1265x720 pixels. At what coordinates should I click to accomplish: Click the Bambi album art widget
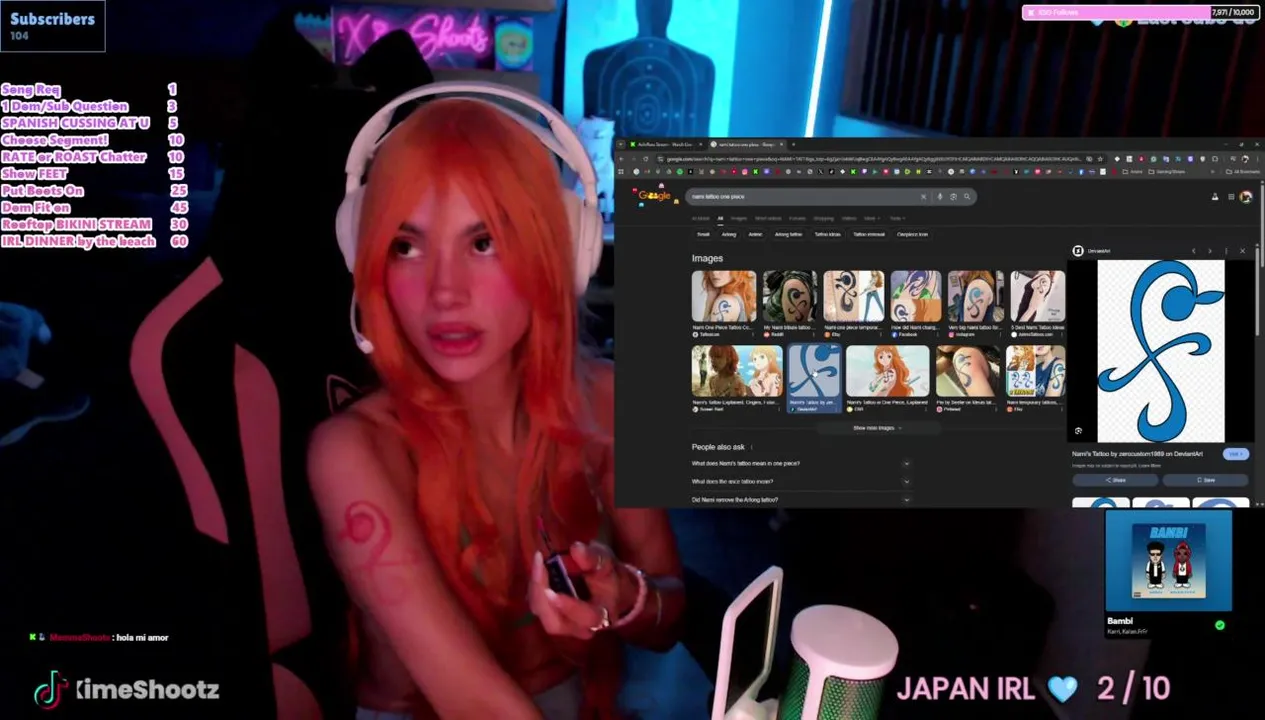1168,560
